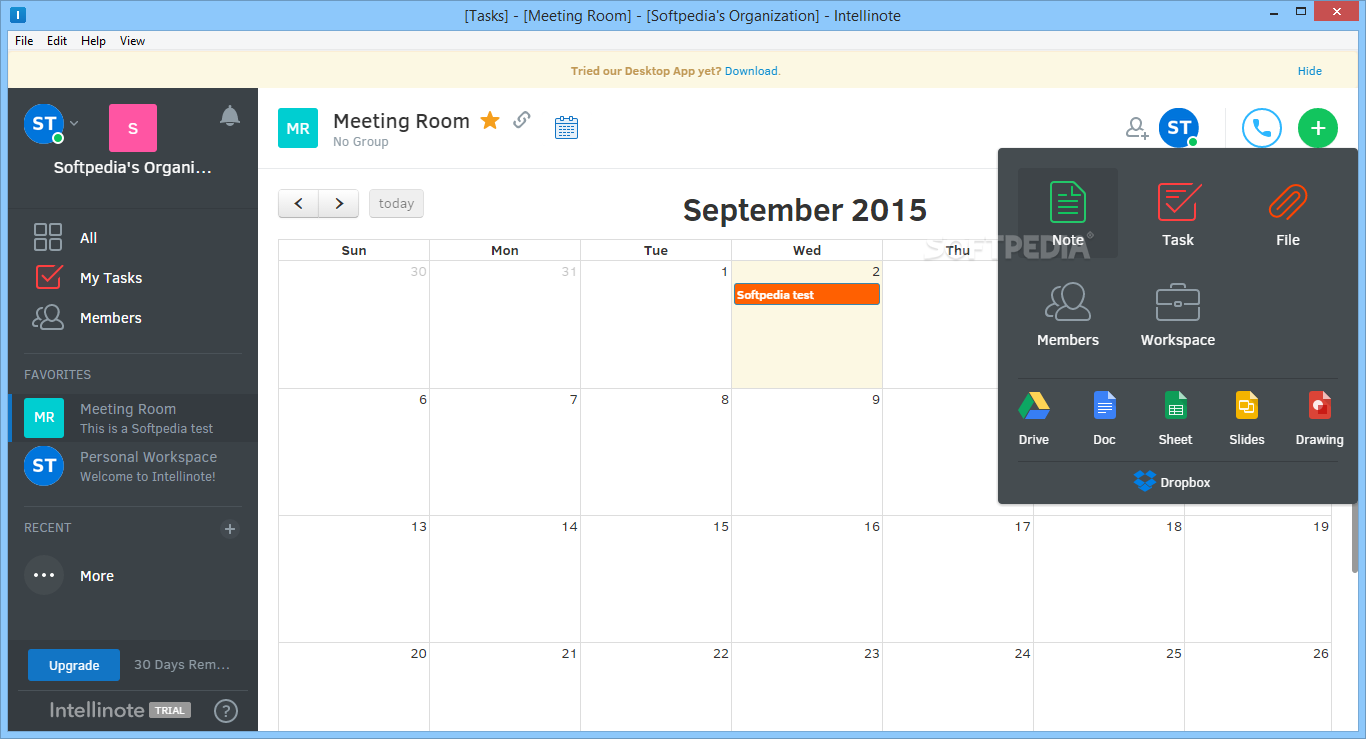Create a Google Sheet
The width and height of the screenshot is (1366, 739).
pyautogui.click(x=1176, y=419)
